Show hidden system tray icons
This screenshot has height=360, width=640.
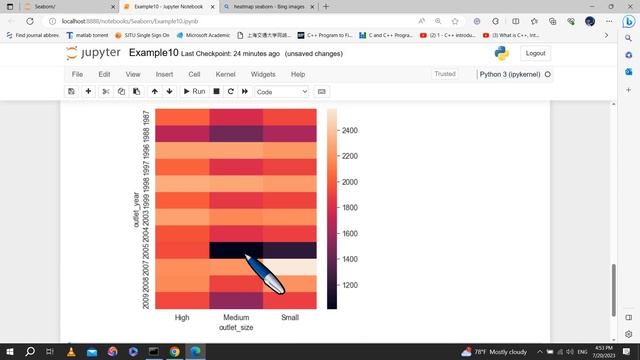(x=540, y=352)
